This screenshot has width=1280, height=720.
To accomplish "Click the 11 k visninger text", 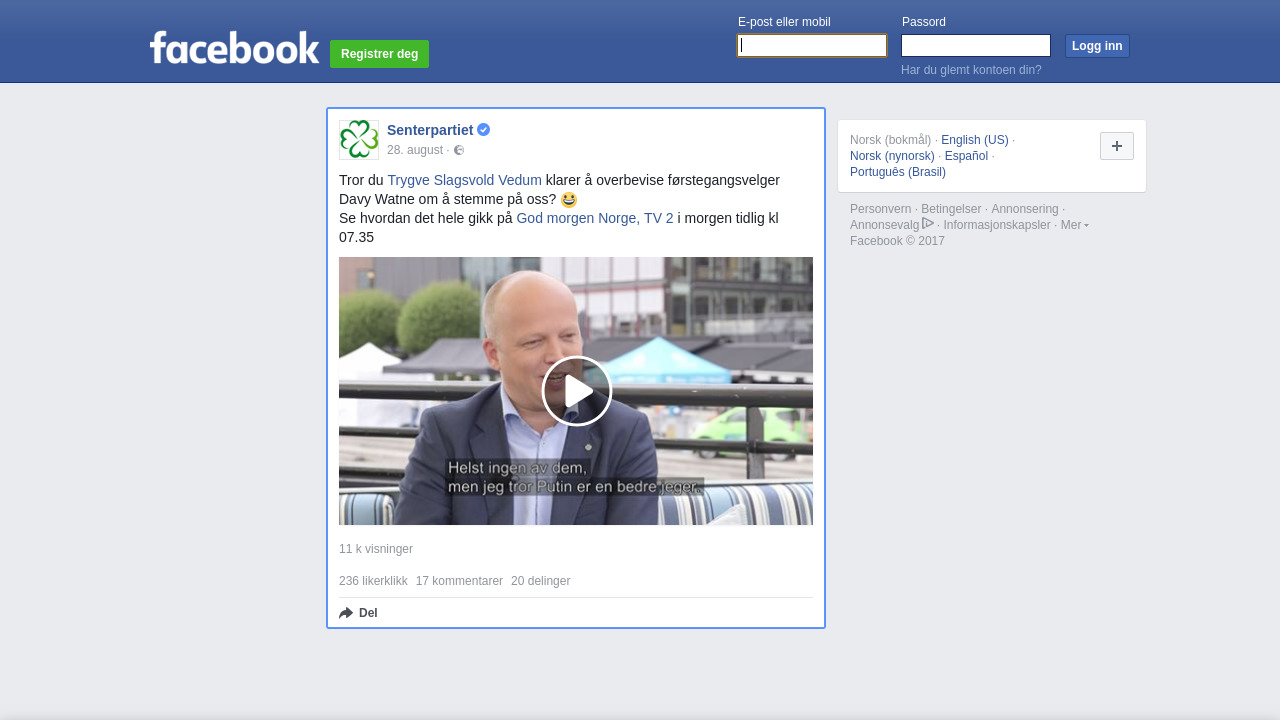I will (376, 549).
